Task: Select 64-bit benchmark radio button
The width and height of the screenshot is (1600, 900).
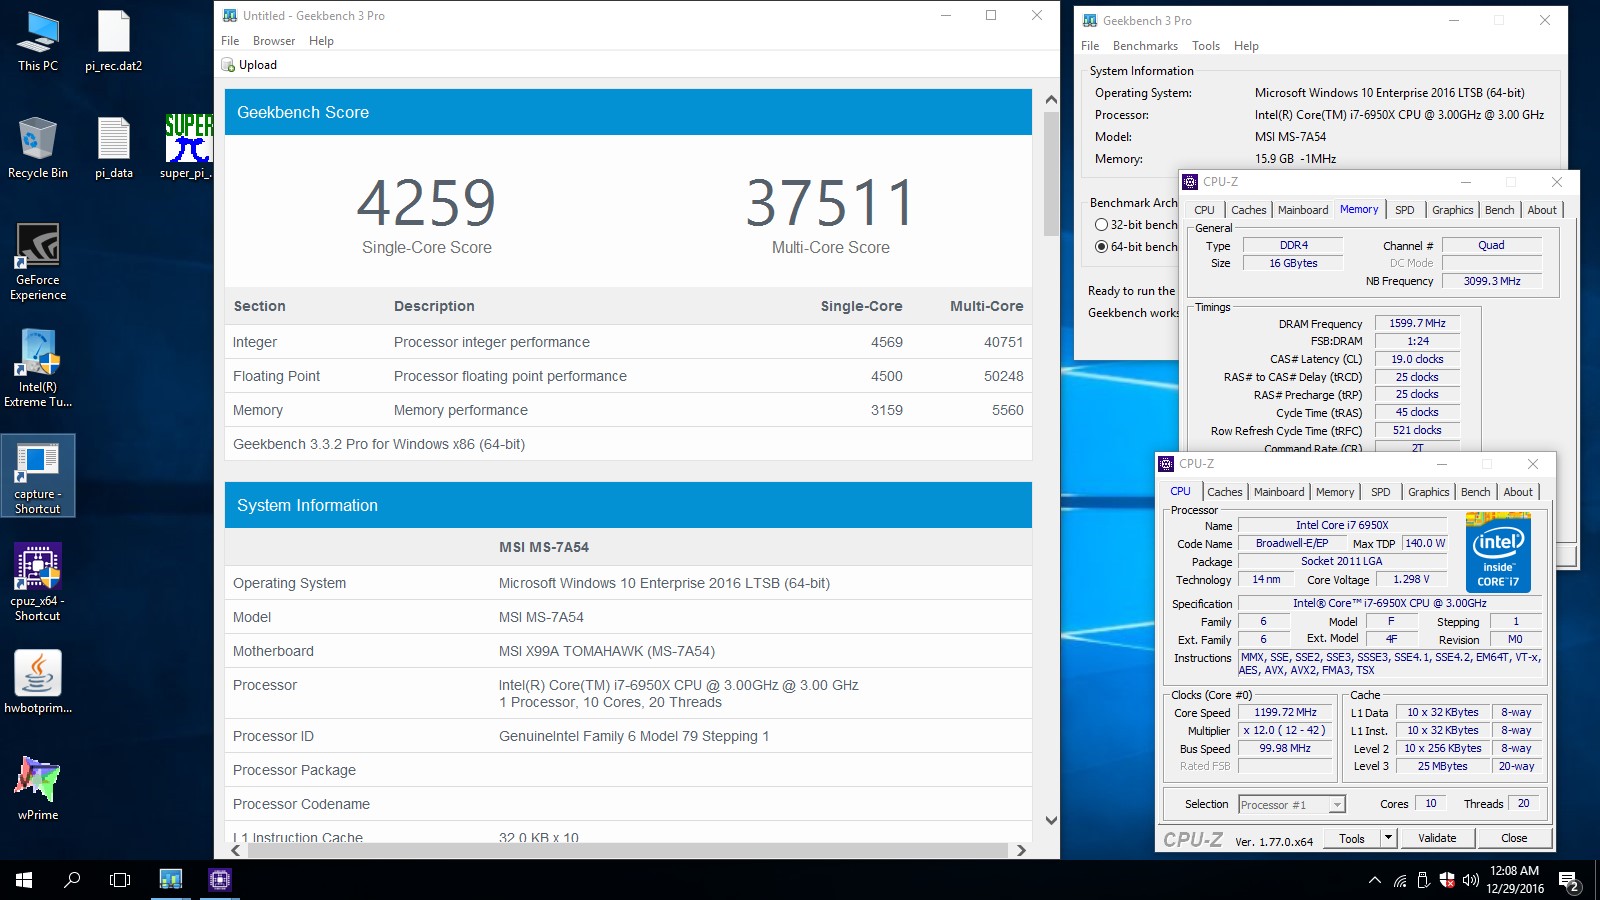Action: pyautogui.click(x=1101, y=247)
